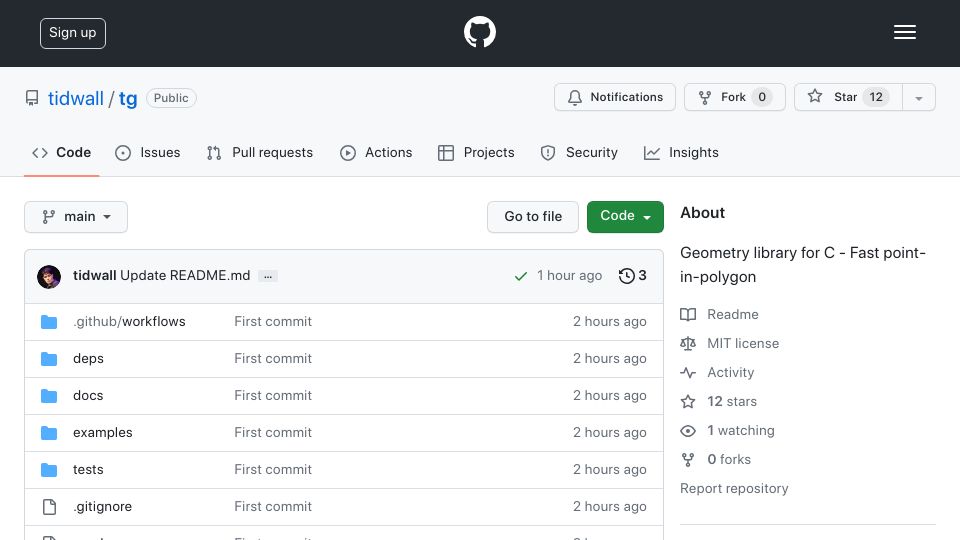Switch to the Issues tab
The image size is (960, 540).
point(148,152)
